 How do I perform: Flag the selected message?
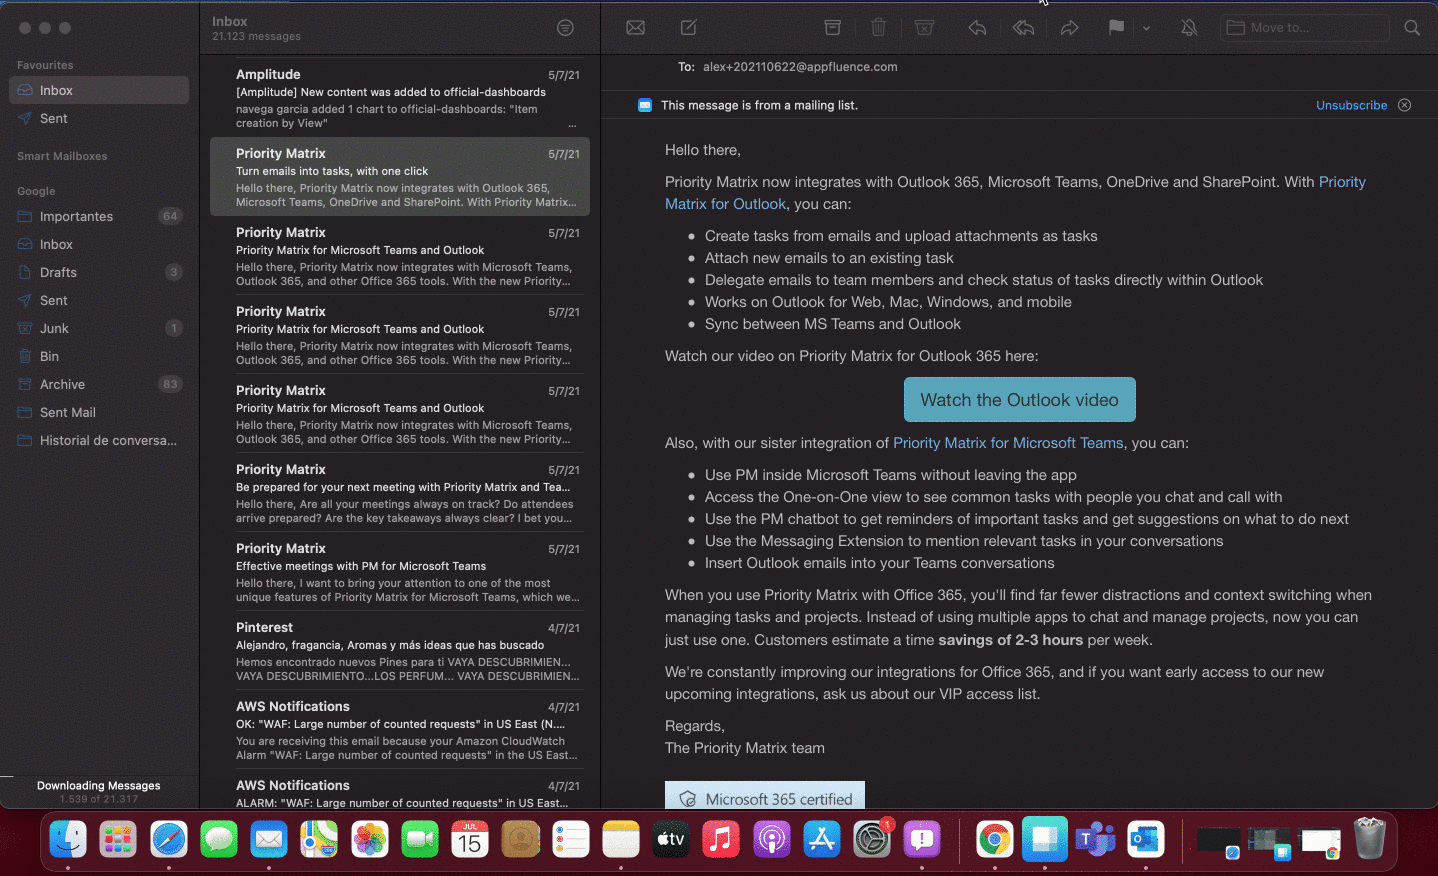point(1116,28)
